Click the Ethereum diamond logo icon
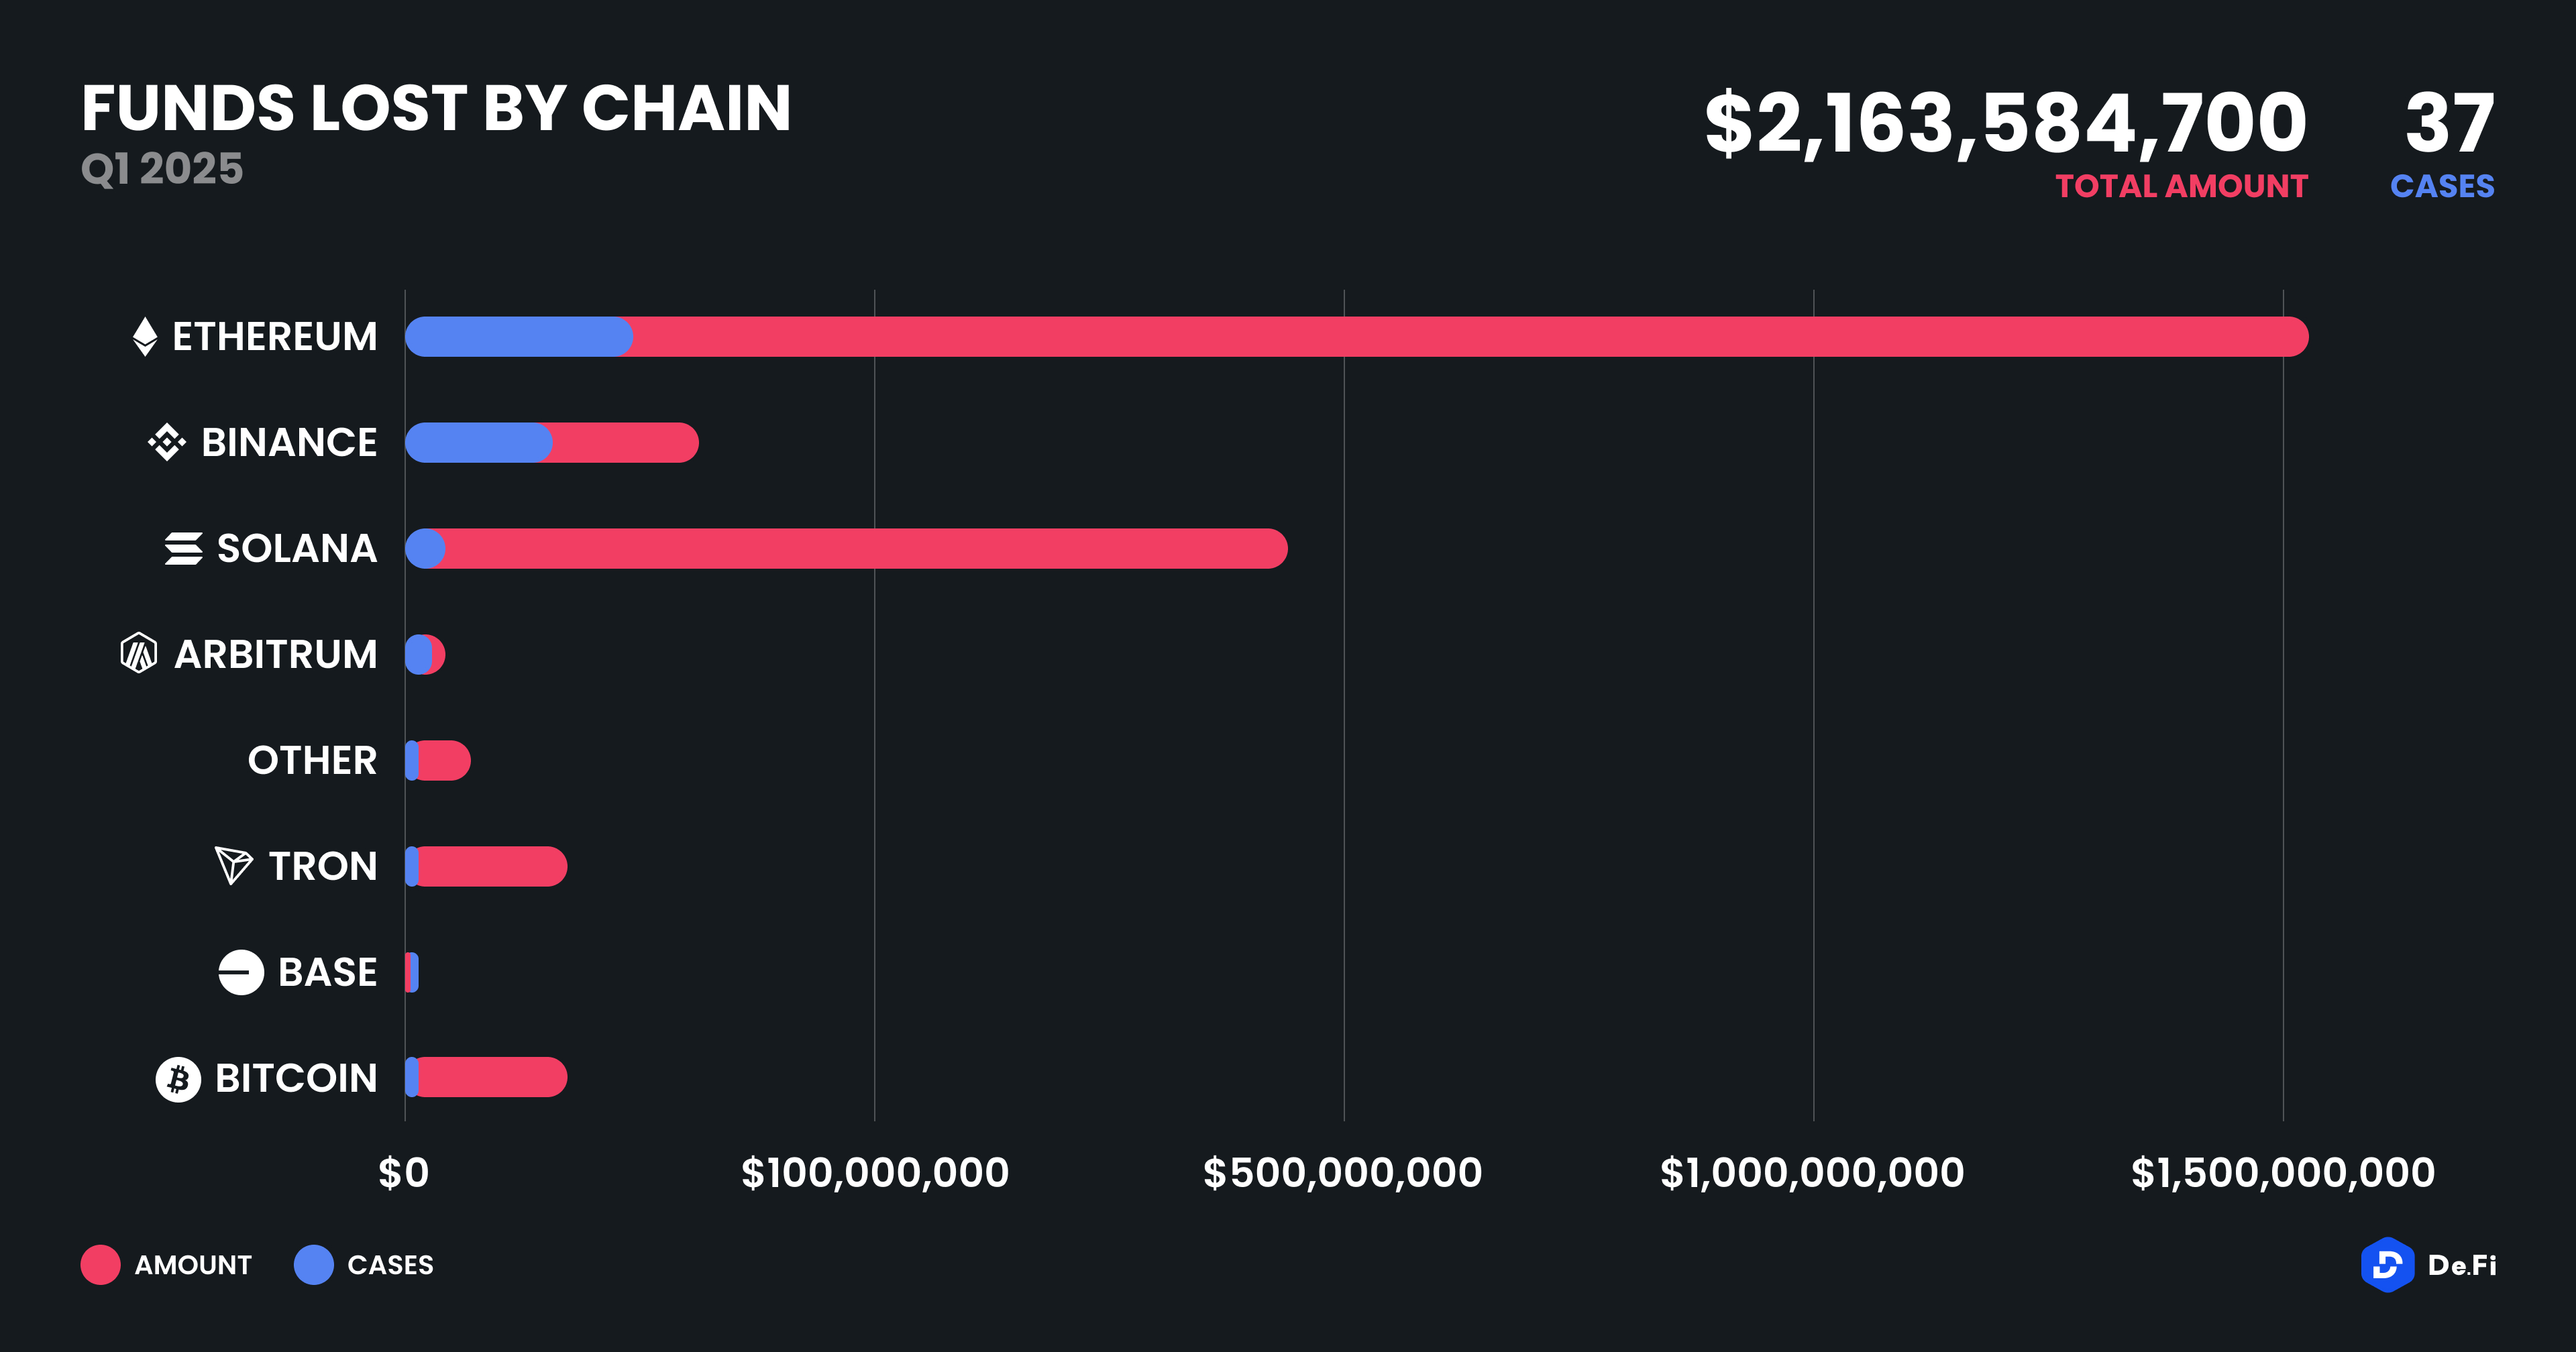The width and height of the screenshot is (2576, 1352). (145, 337)
